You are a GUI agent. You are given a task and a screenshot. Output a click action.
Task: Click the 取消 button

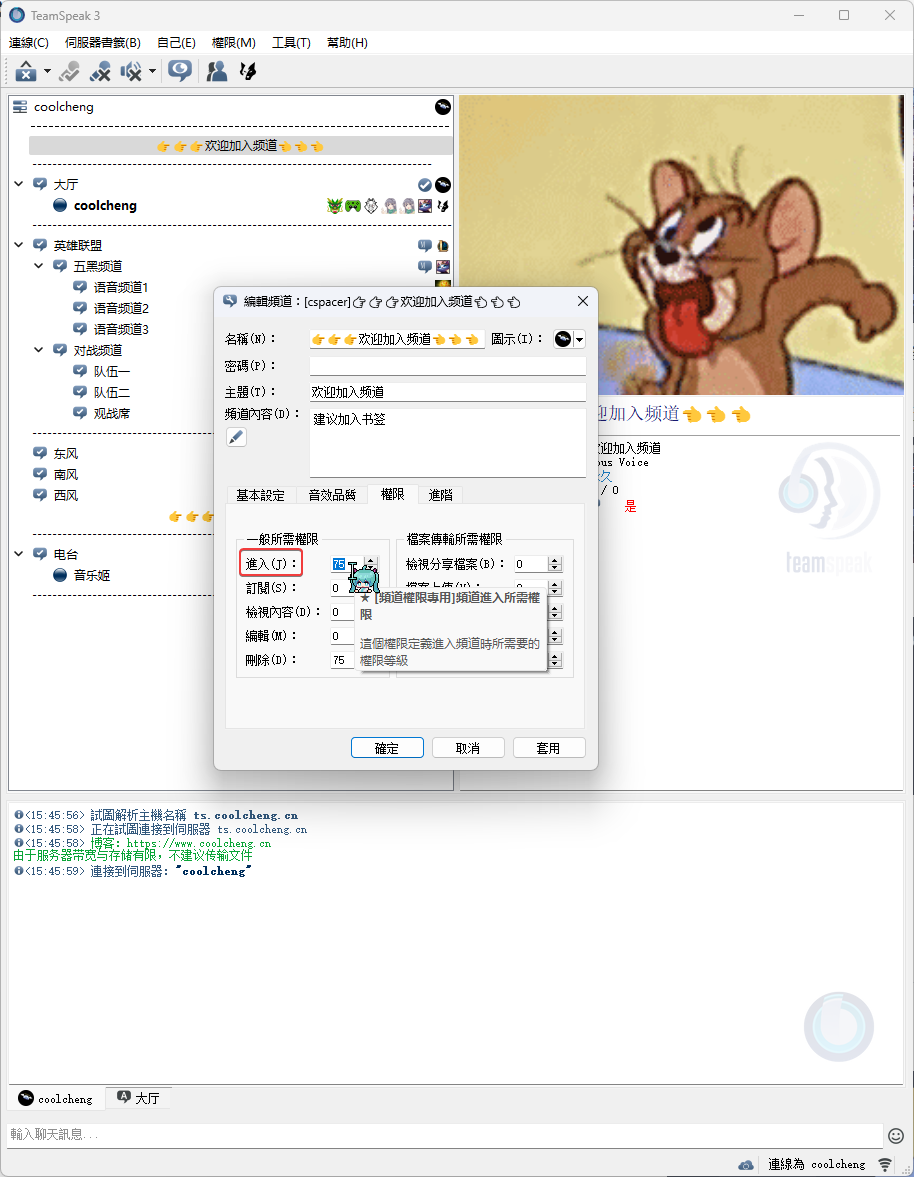coord(468,748)
